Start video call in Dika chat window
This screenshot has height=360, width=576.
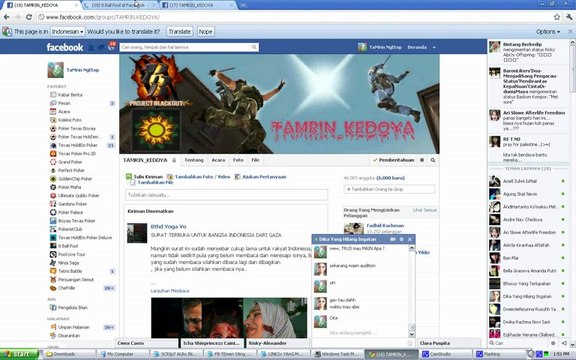(x=392, y=239)
